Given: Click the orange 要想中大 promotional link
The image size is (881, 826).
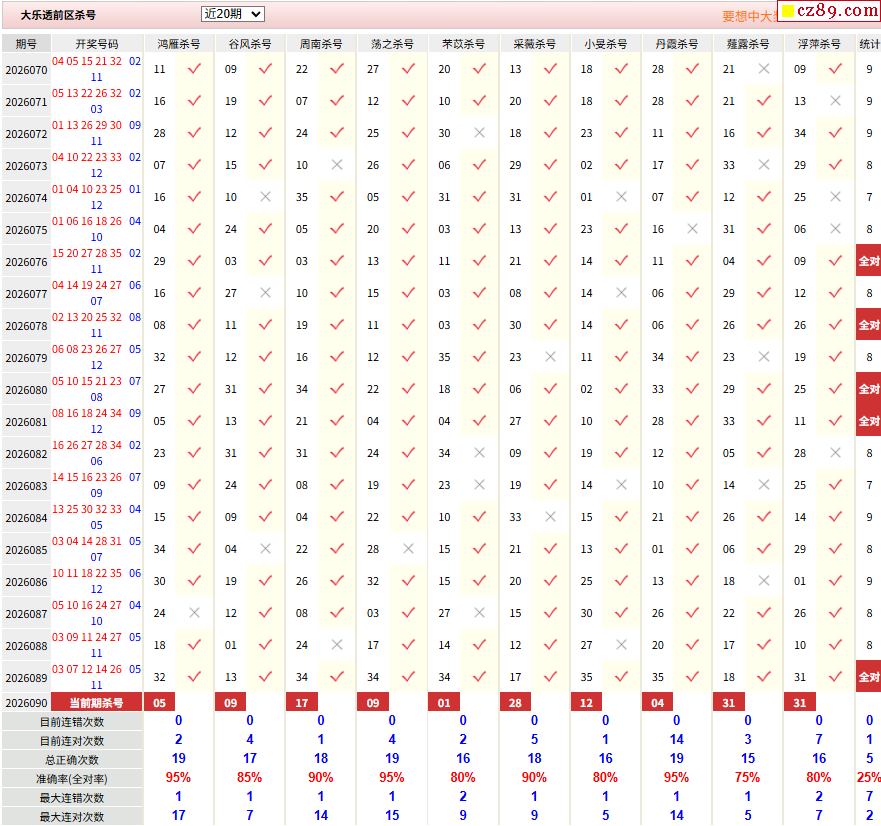Looking at the screenshot, I should coord(750,16).
